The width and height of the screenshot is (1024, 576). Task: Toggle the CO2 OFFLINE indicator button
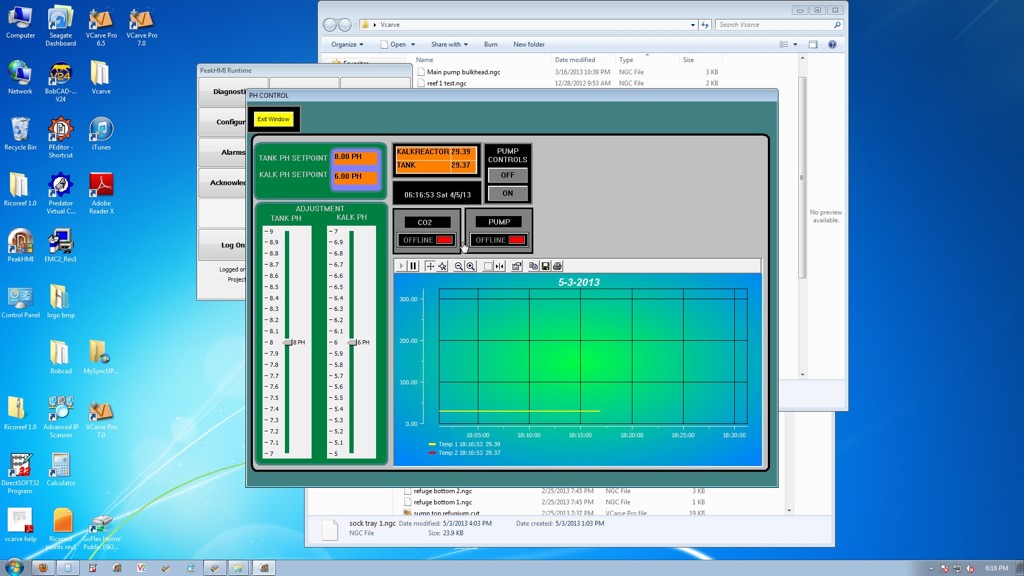[x=426, y=240]
